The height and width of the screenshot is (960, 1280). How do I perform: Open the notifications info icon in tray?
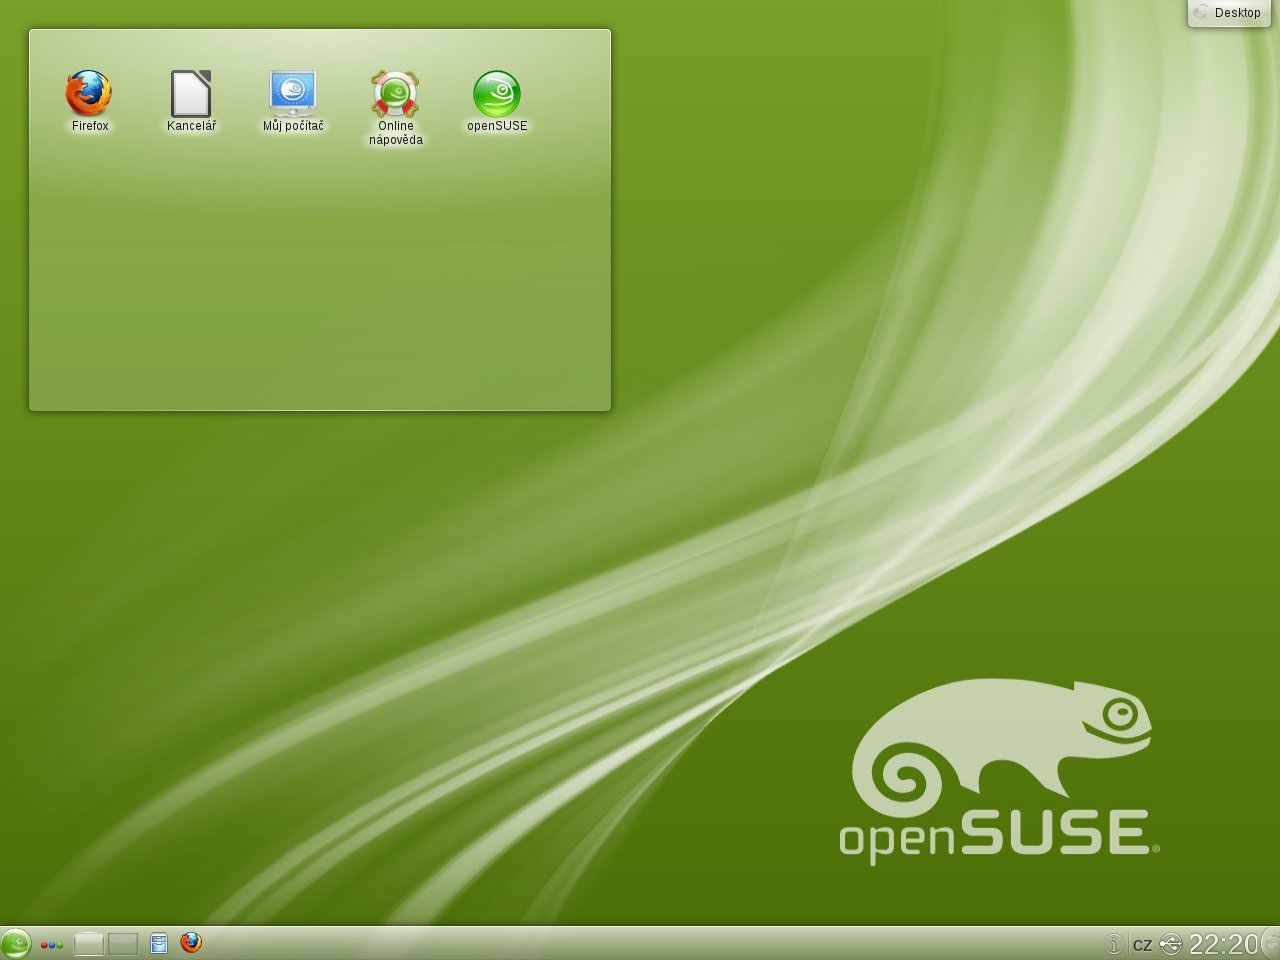[1113, 943]
